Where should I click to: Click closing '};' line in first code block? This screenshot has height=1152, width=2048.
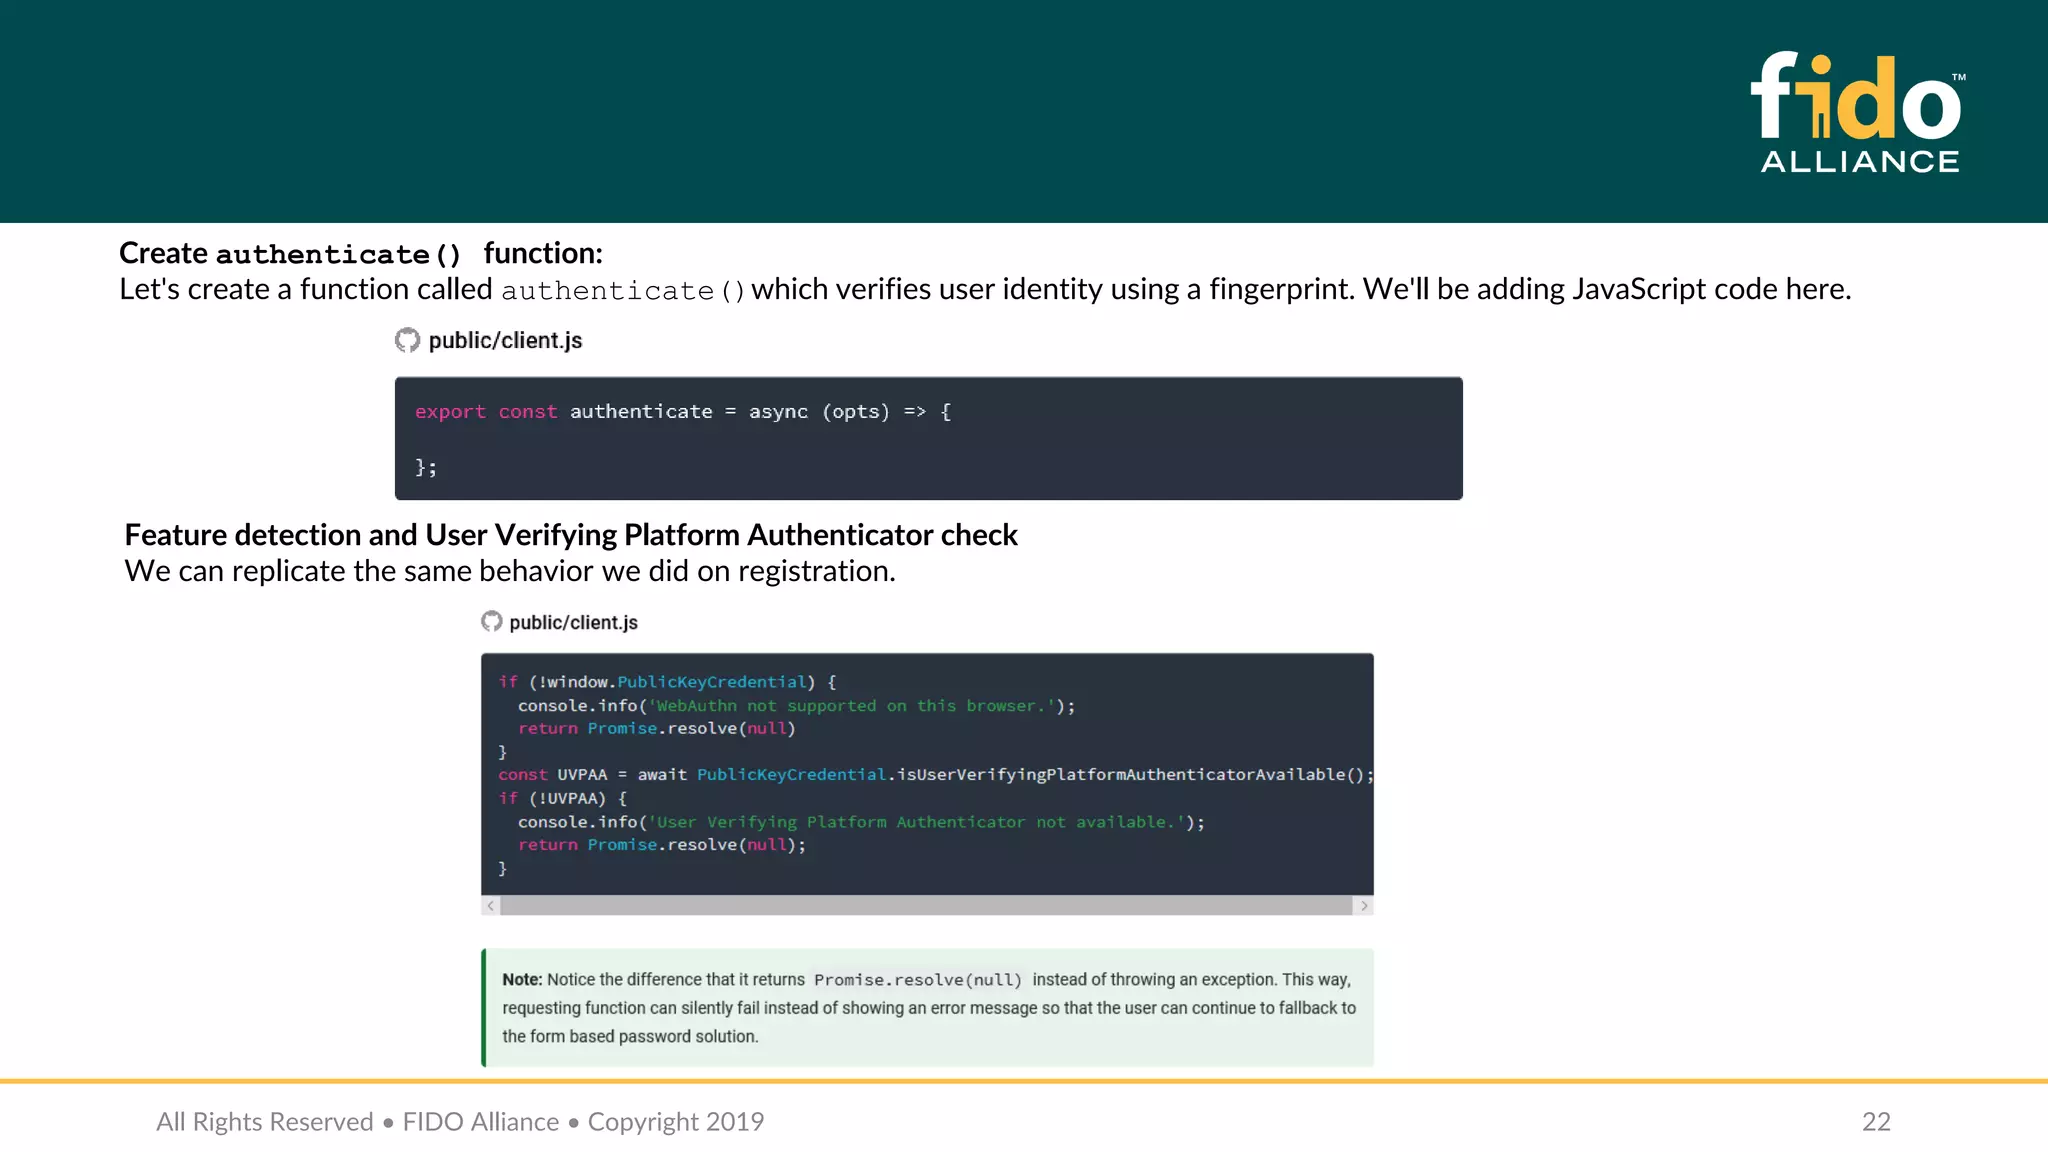(426, 467)
